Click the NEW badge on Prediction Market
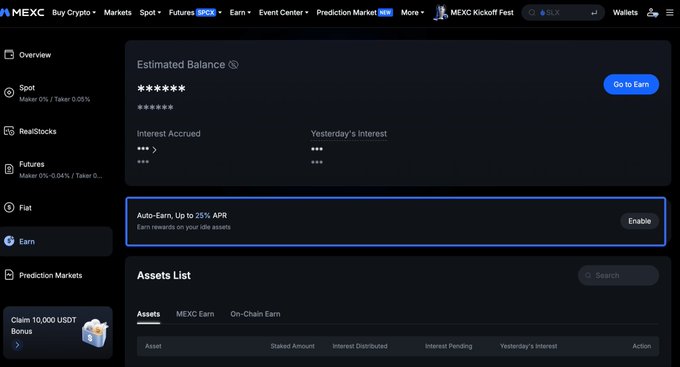The width and height of the screenshot is (680, 367). click(x=385, y=13)
